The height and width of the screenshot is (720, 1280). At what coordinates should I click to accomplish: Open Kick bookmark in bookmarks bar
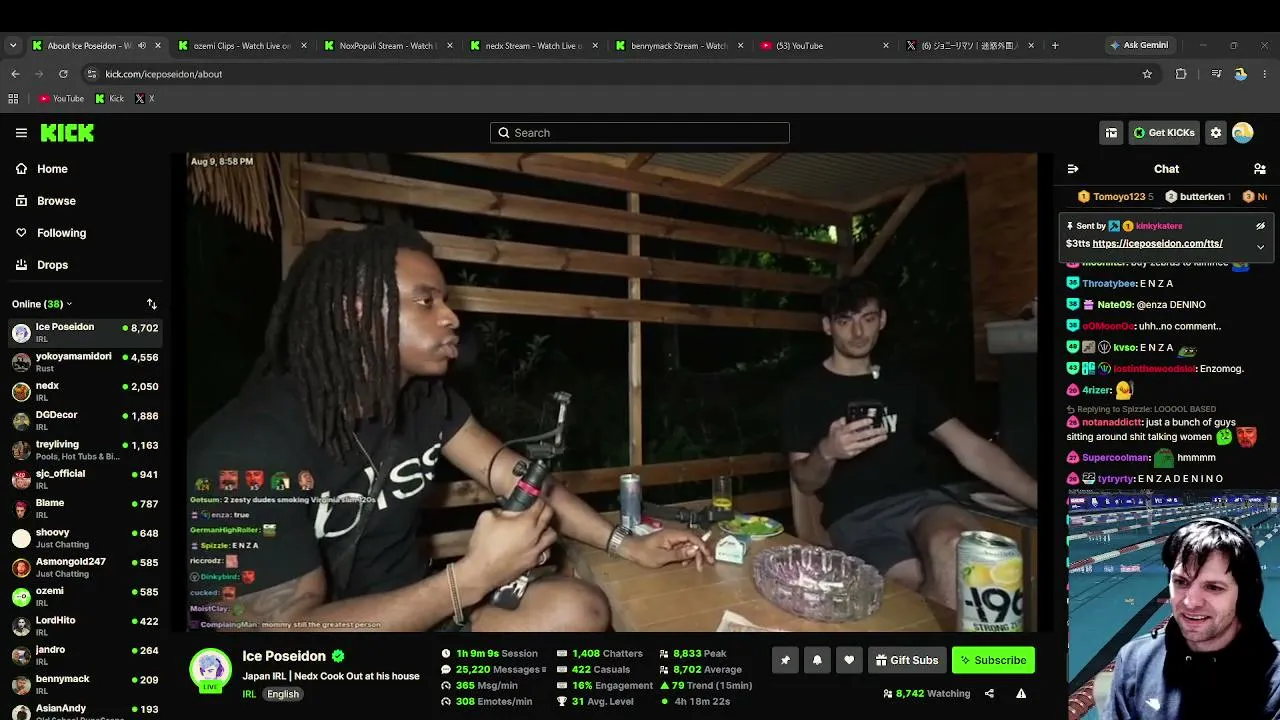point(109,98)
